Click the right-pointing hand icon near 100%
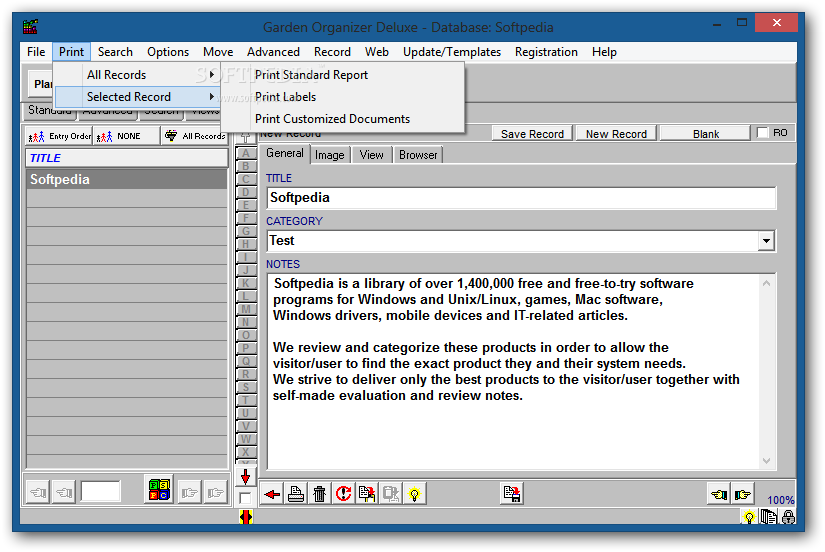This screenshot has height=552, width=825. tap(743, 494)
